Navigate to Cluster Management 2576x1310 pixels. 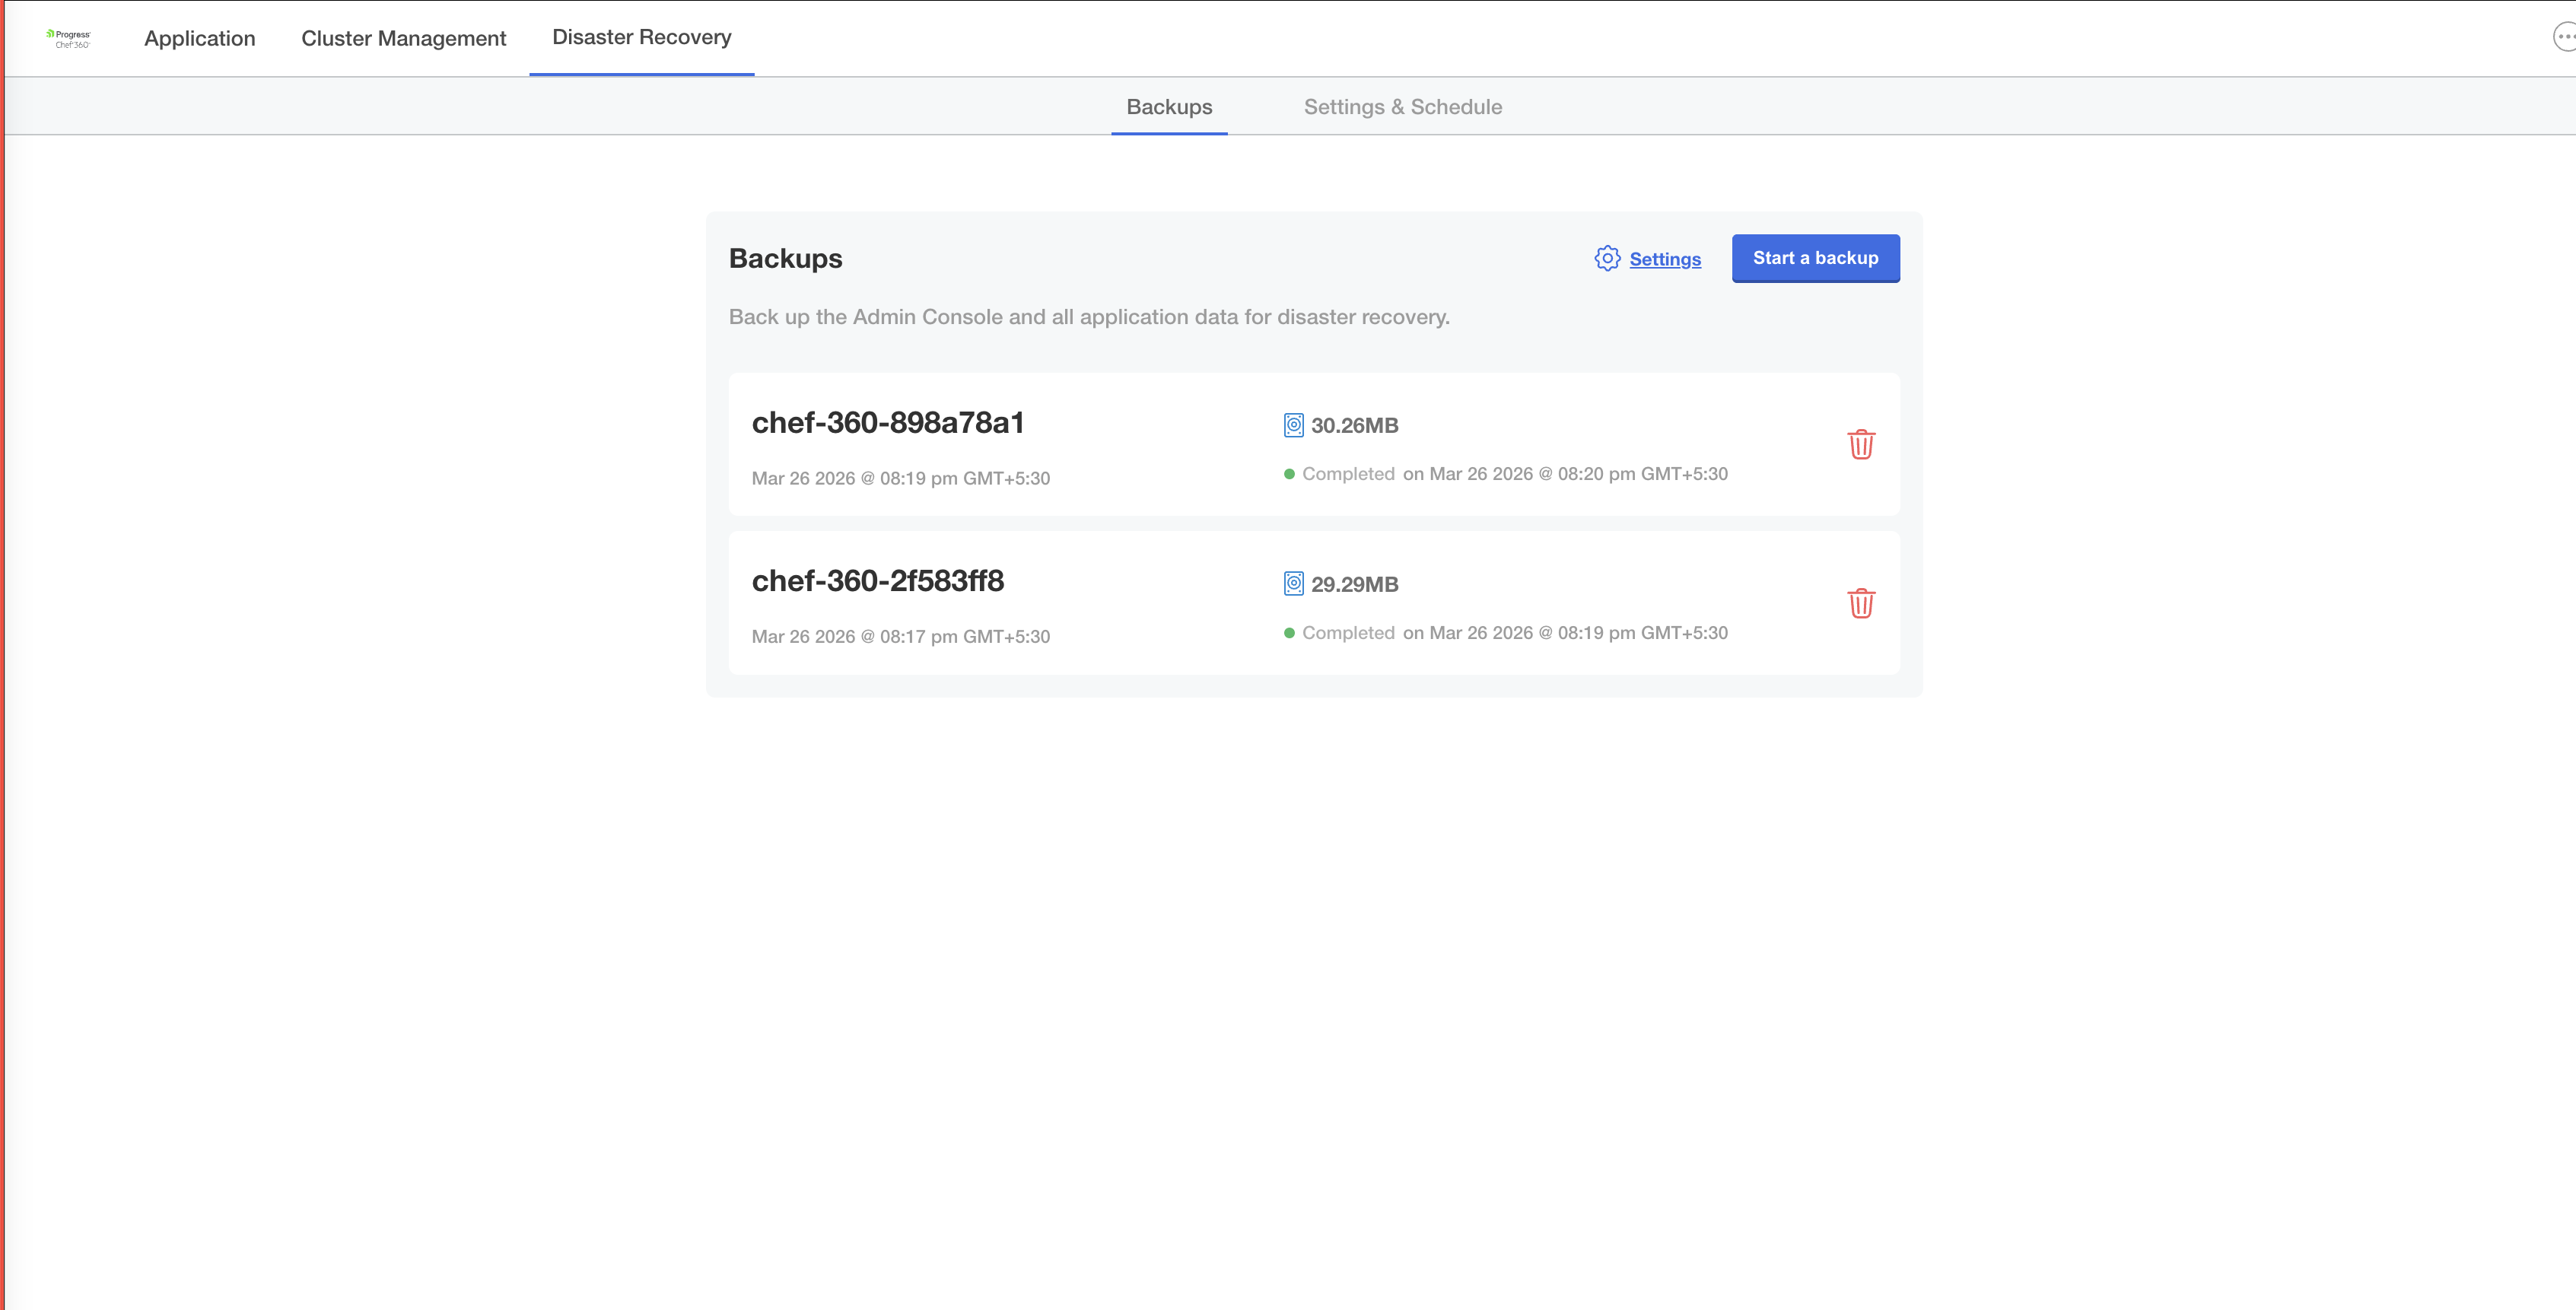pyautogui.click(x=404, y=38)
